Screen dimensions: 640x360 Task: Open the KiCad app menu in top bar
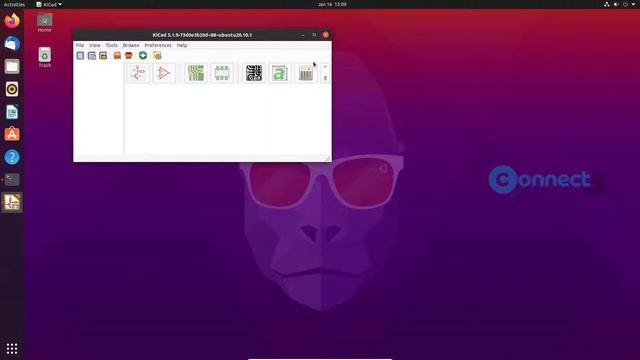pos(49,4)
